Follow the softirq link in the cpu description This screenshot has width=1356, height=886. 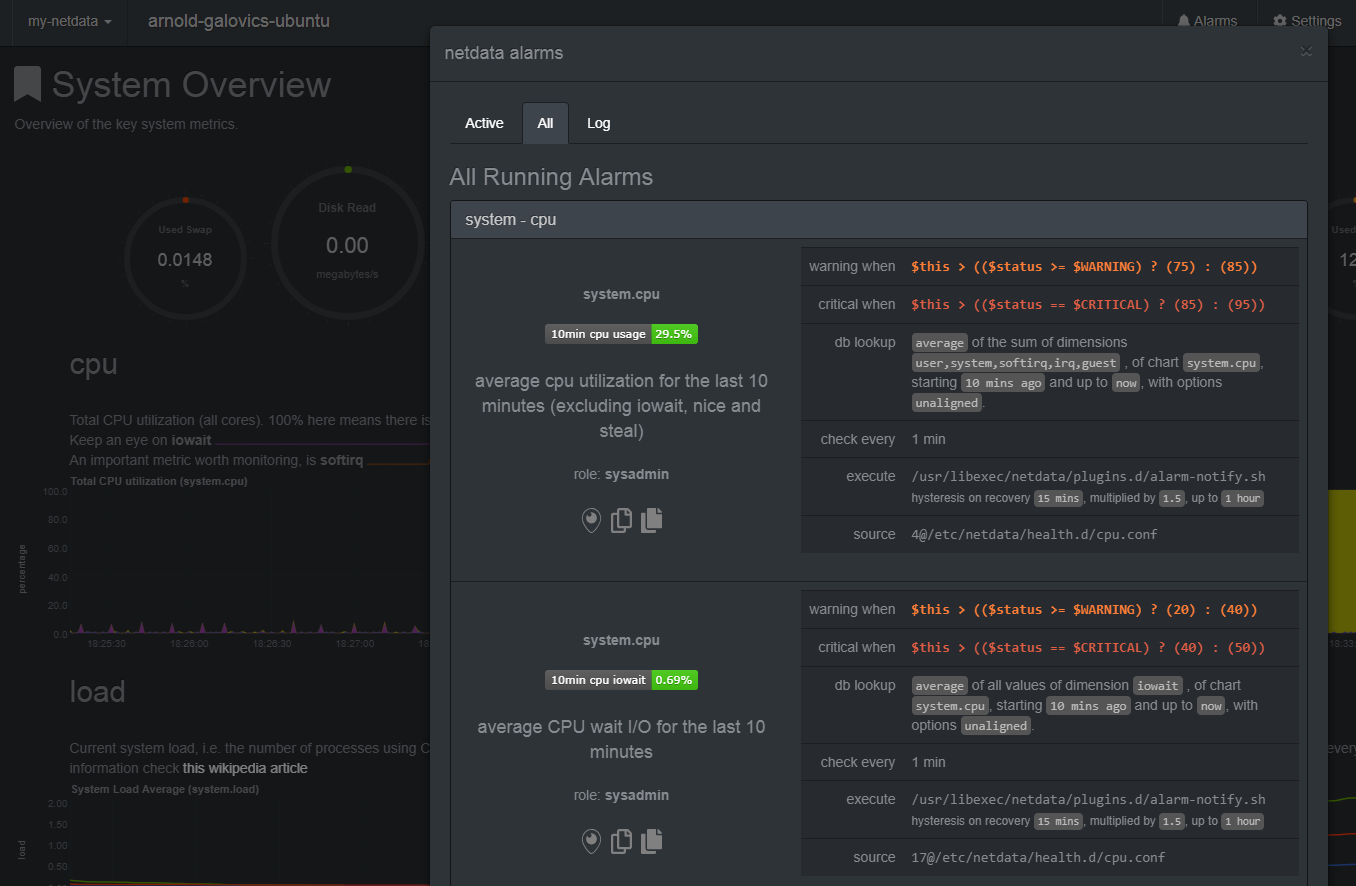click(x=341, y=460)
